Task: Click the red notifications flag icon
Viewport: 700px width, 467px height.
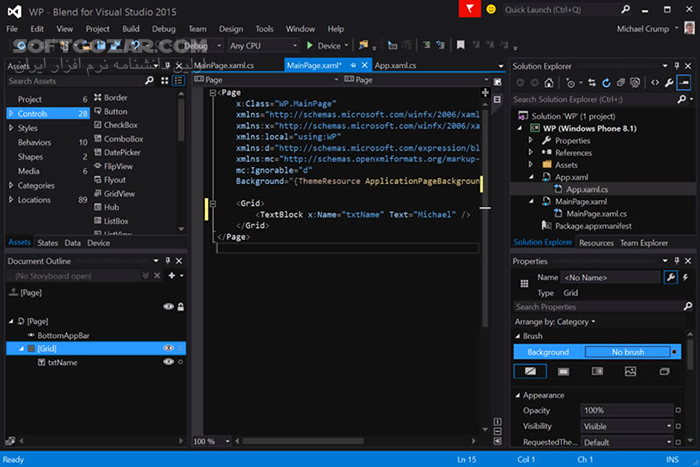Action: (x=470, y=9)
